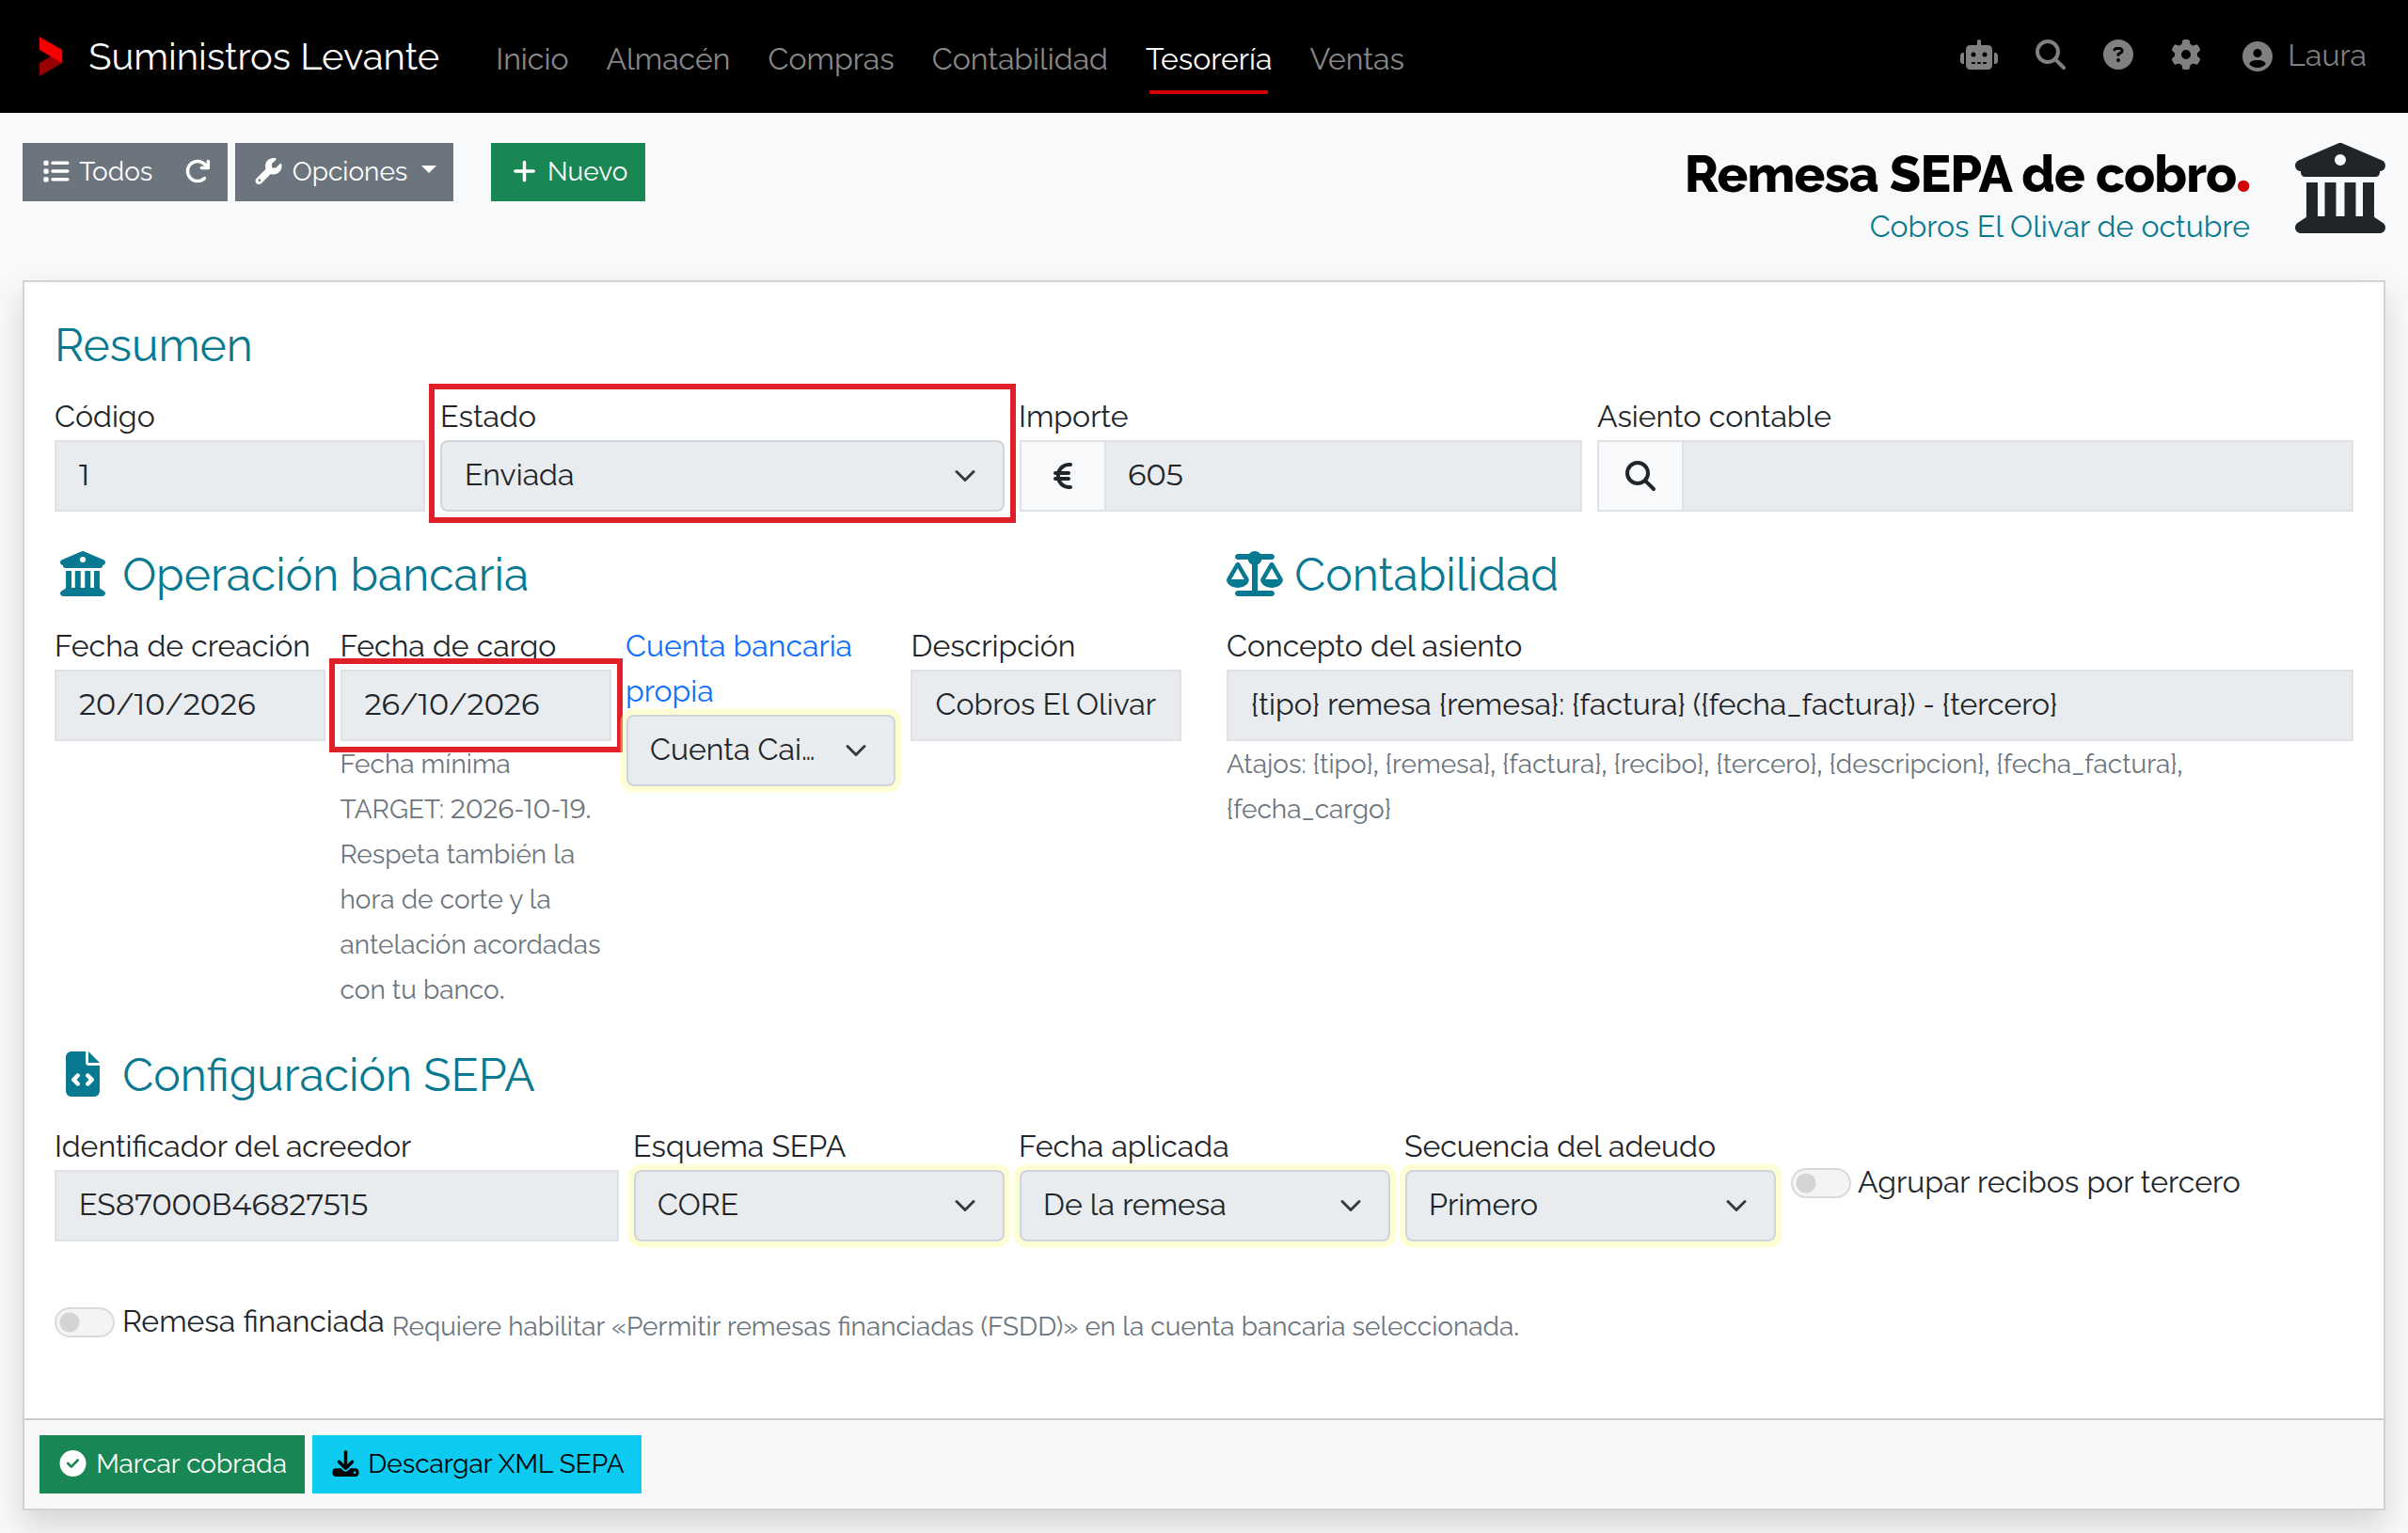Toggle Agrupar recibos por tercero switch
The image size is (2408, 1533).
coord(1820,1183)
